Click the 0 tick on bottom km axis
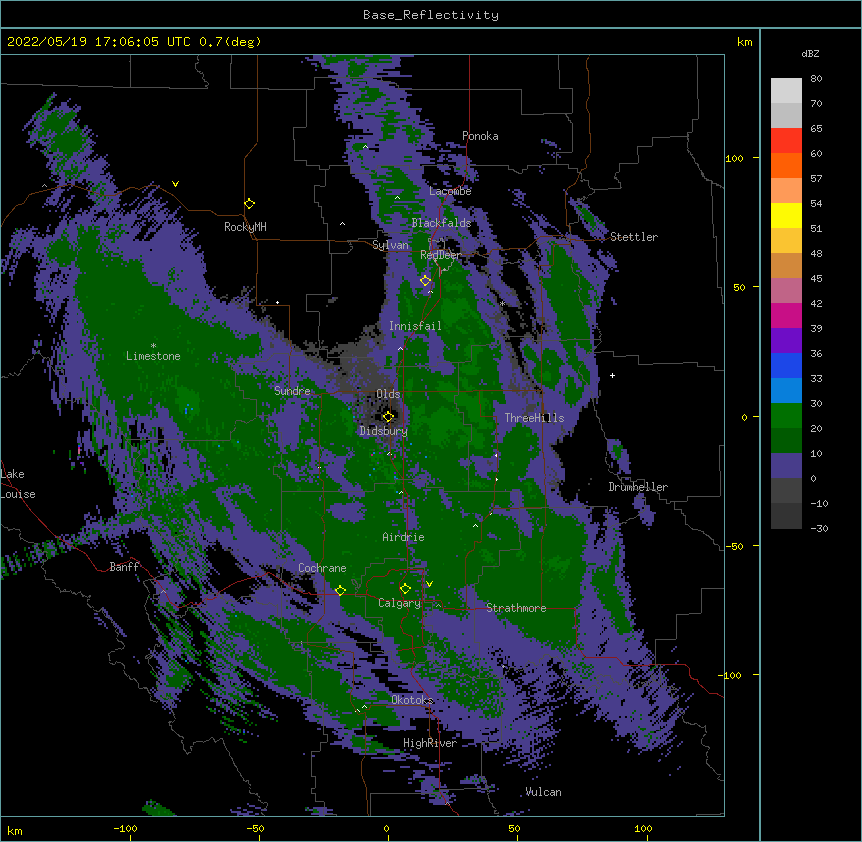Viewport: 862px width, 842px height. click(386, 828)
